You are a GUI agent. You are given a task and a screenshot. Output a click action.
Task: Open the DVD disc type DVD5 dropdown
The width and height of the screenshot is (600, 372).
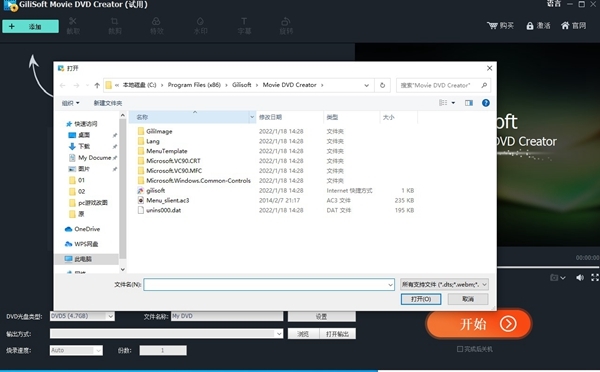coord(82,316)
